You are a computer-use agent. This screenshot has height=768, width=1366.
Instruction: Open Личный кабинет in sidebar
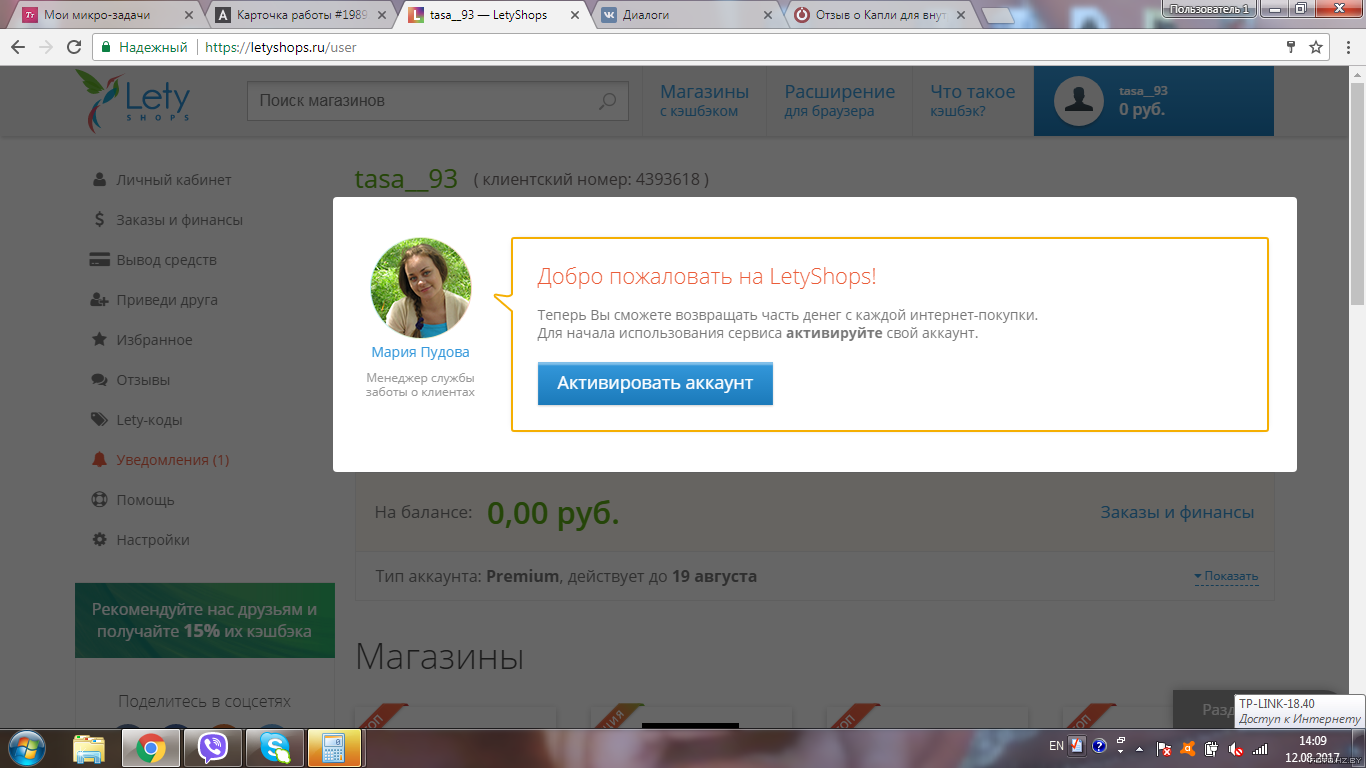pos(173,180)
